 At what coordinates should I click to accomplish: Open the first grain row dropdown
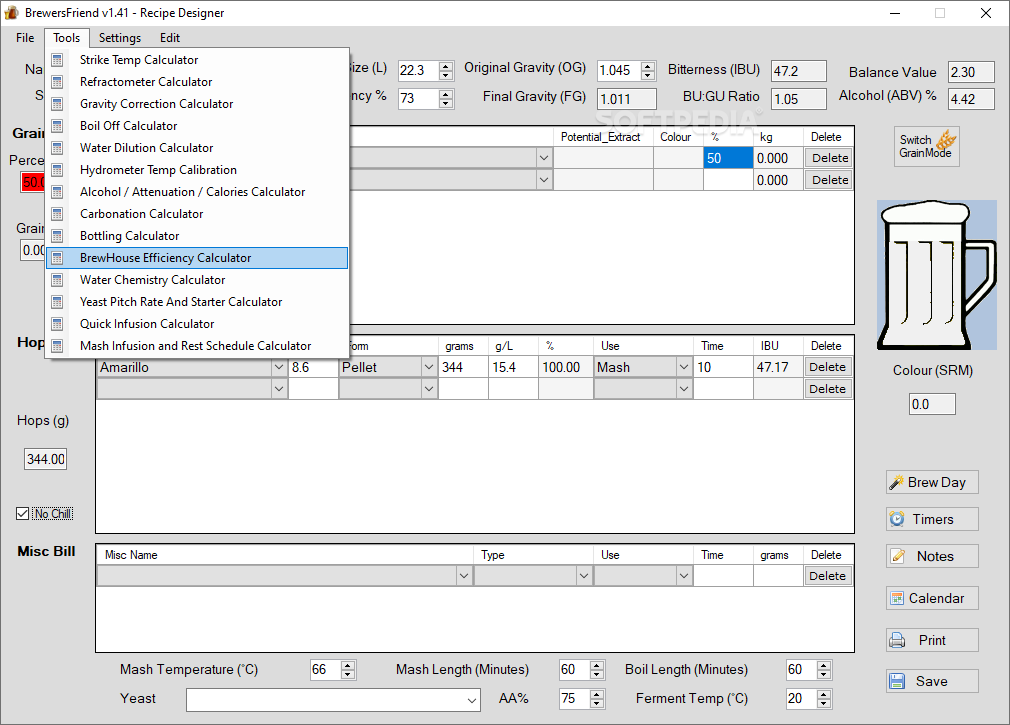coord(544,158)
